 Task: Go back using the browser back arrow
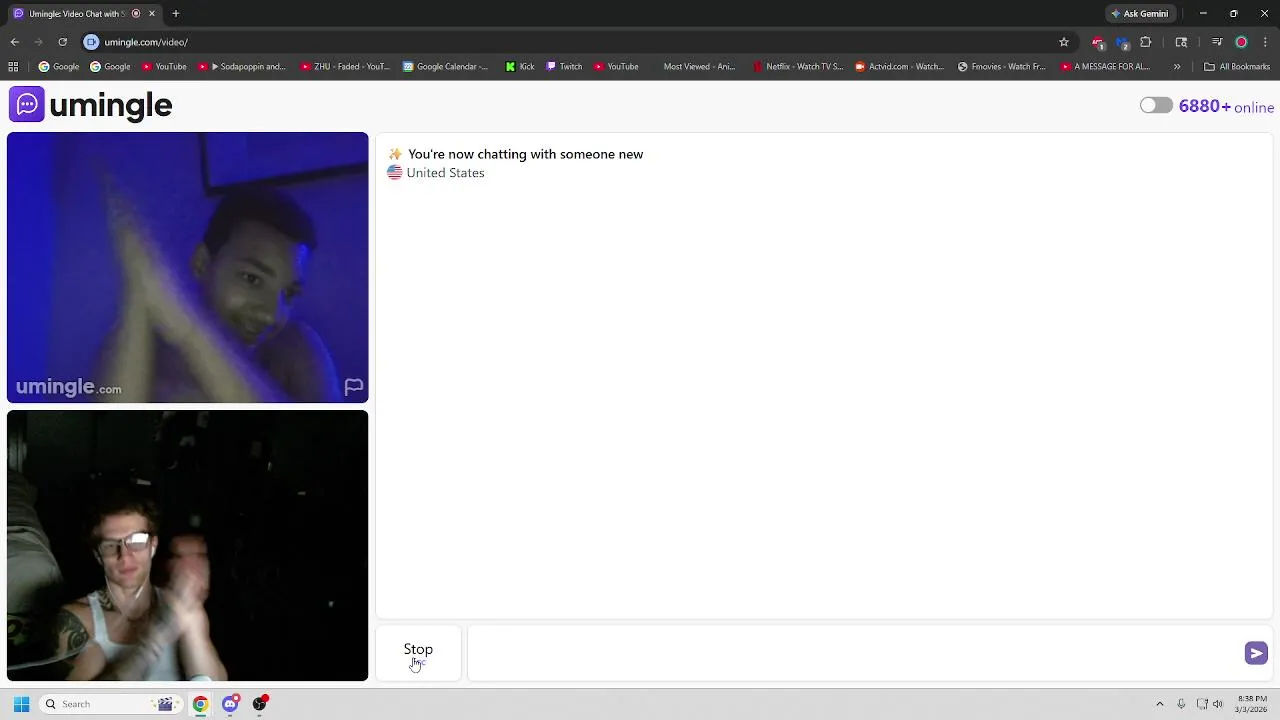tap(14, 42)
